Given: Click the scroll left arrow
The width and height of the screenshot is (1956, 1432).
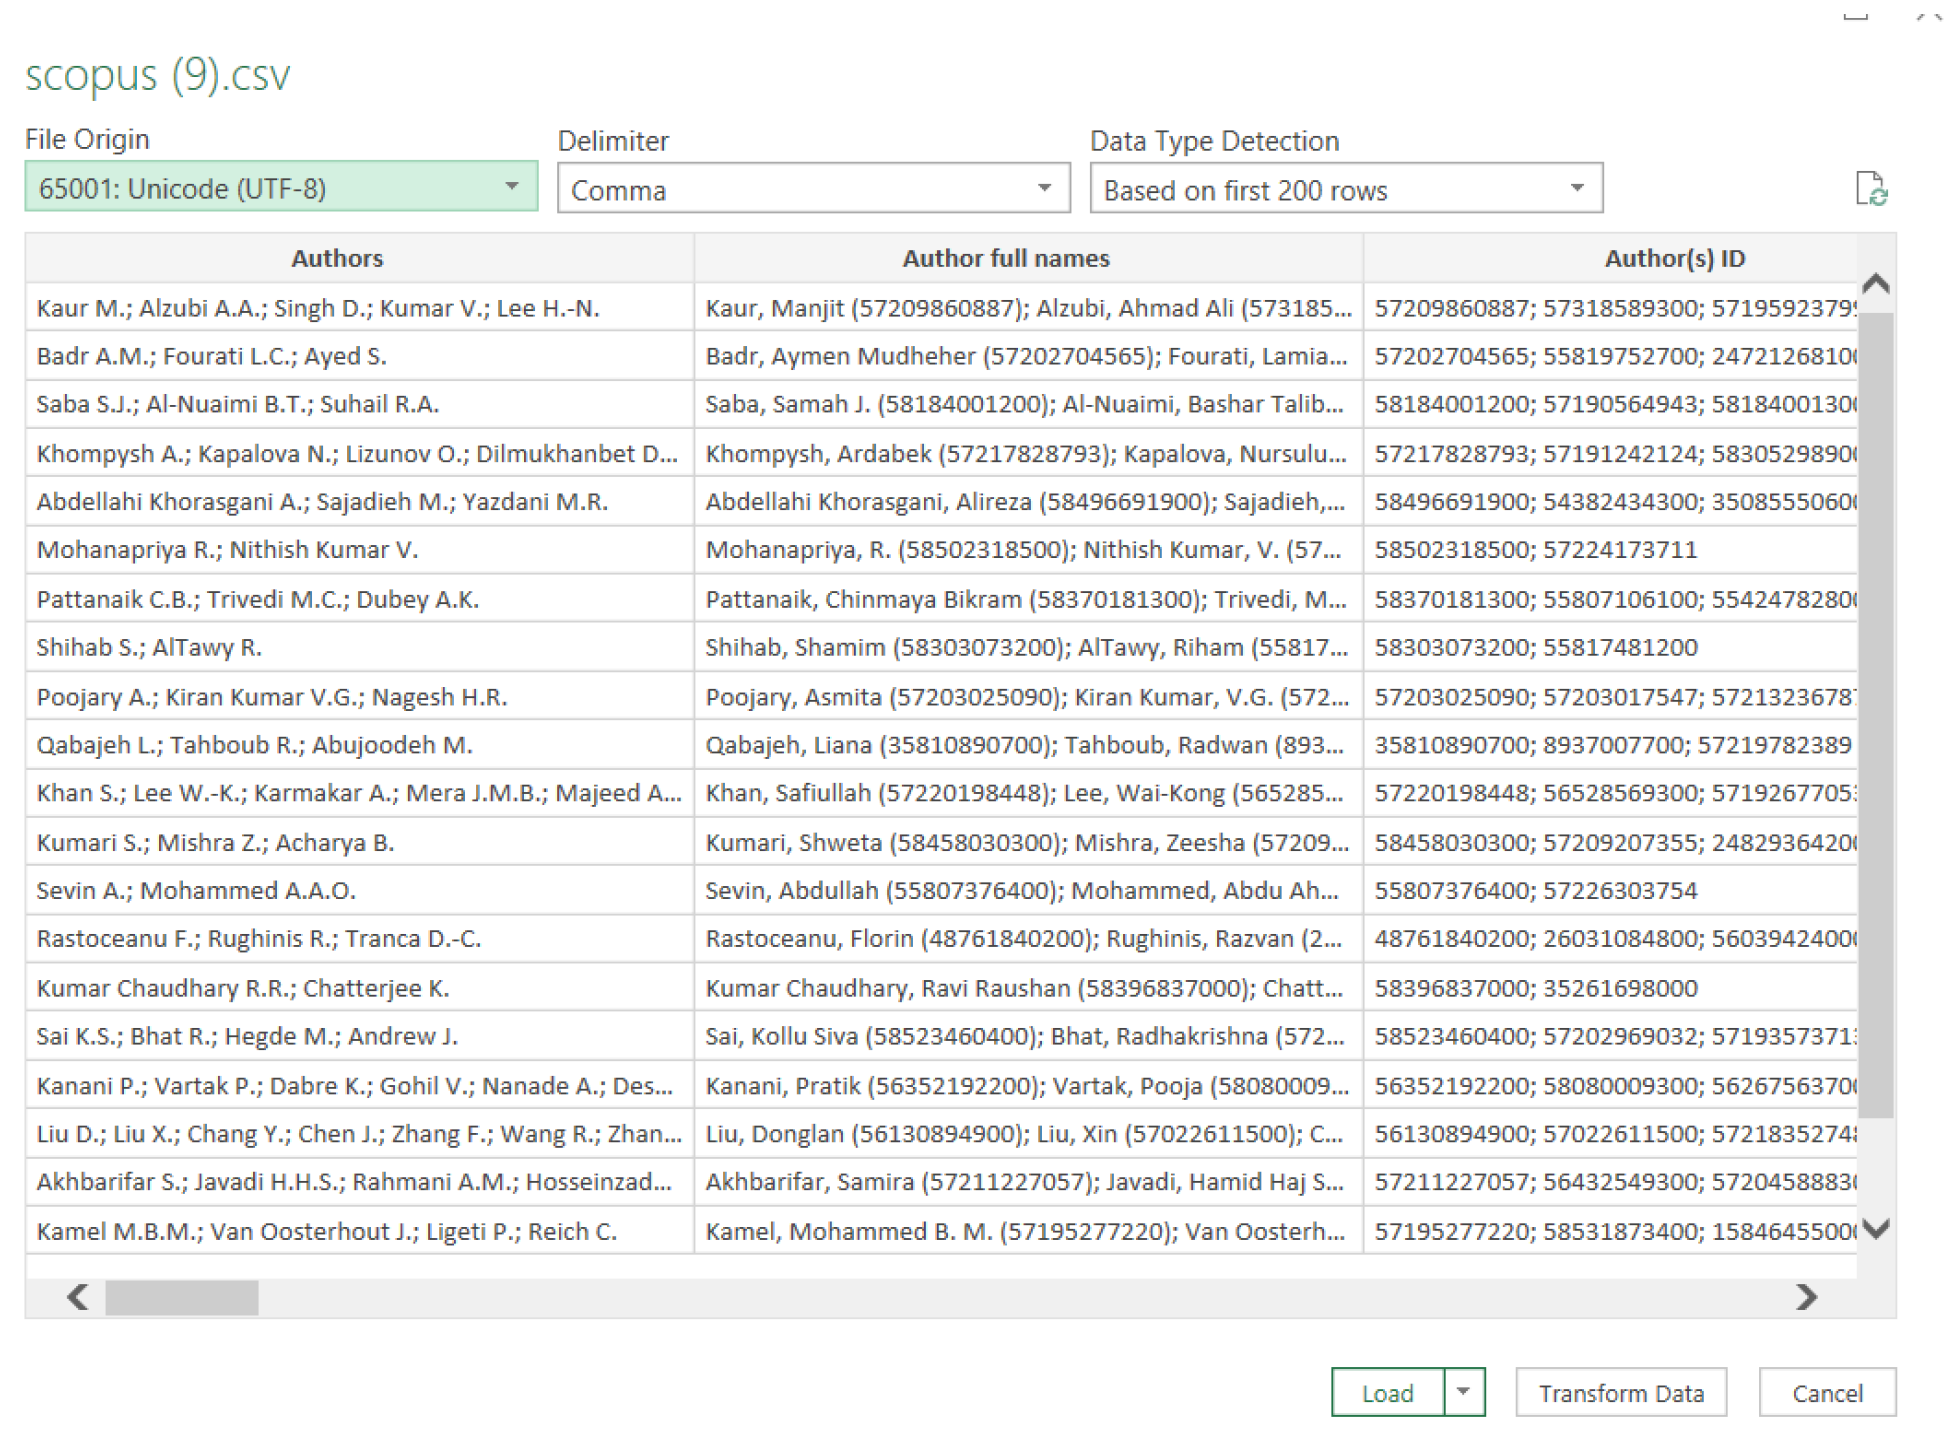Looking at the screenshot, I should 77,1297.
